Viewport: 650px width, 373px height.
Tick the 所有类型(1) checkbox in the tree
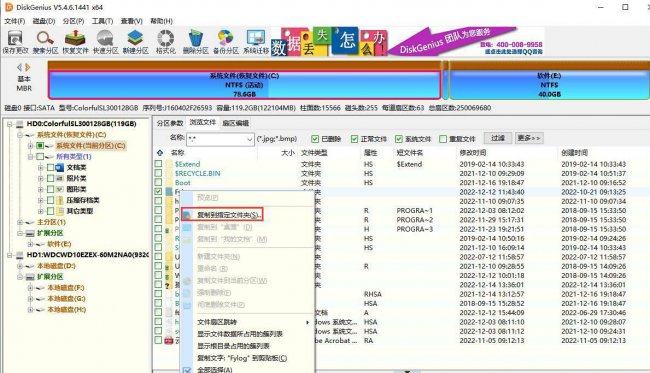tap(40, 157)
